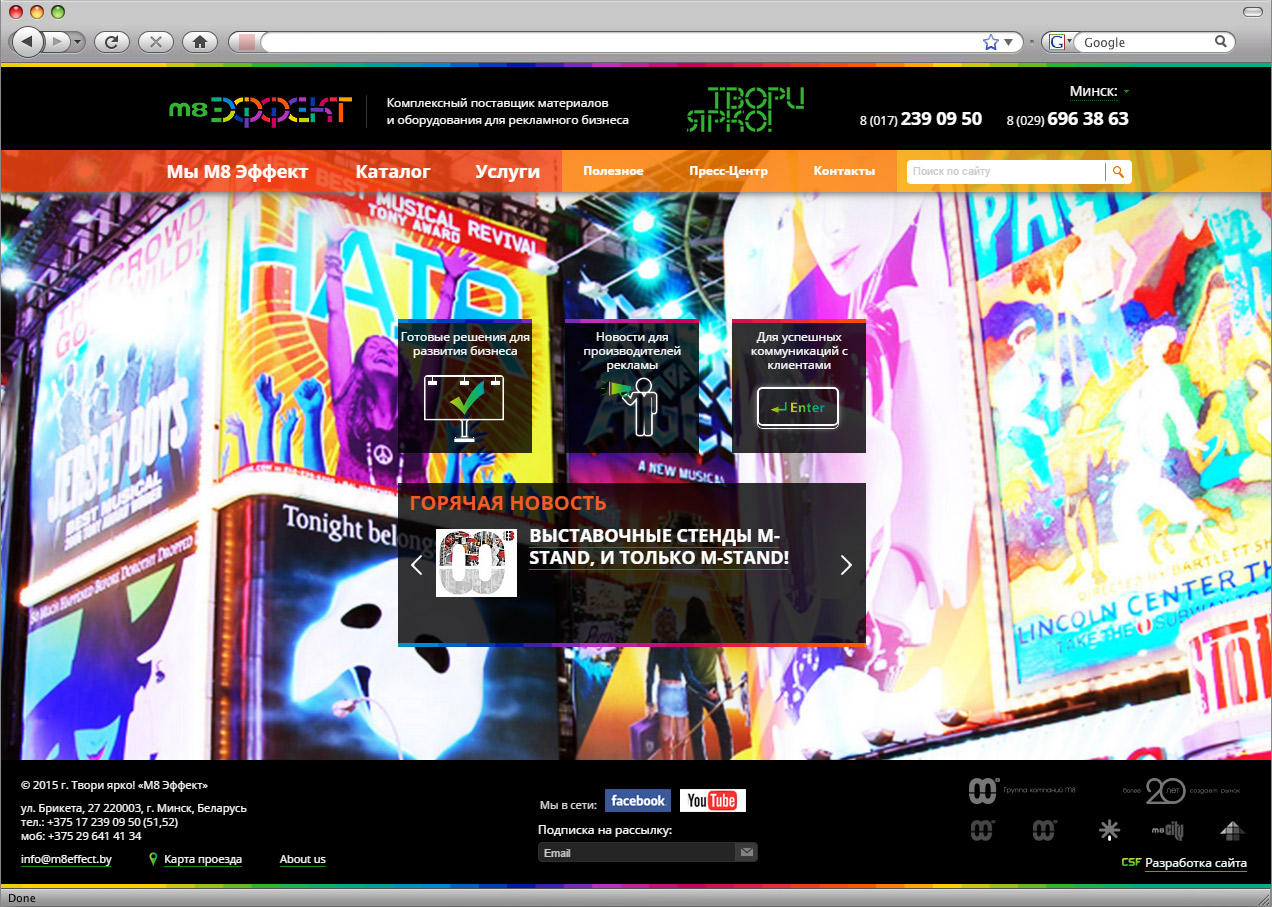The width and height of the screenshot is (1272, 907).
Task: Show previous hot news with left arrow
Action: (x=417, y=565)
